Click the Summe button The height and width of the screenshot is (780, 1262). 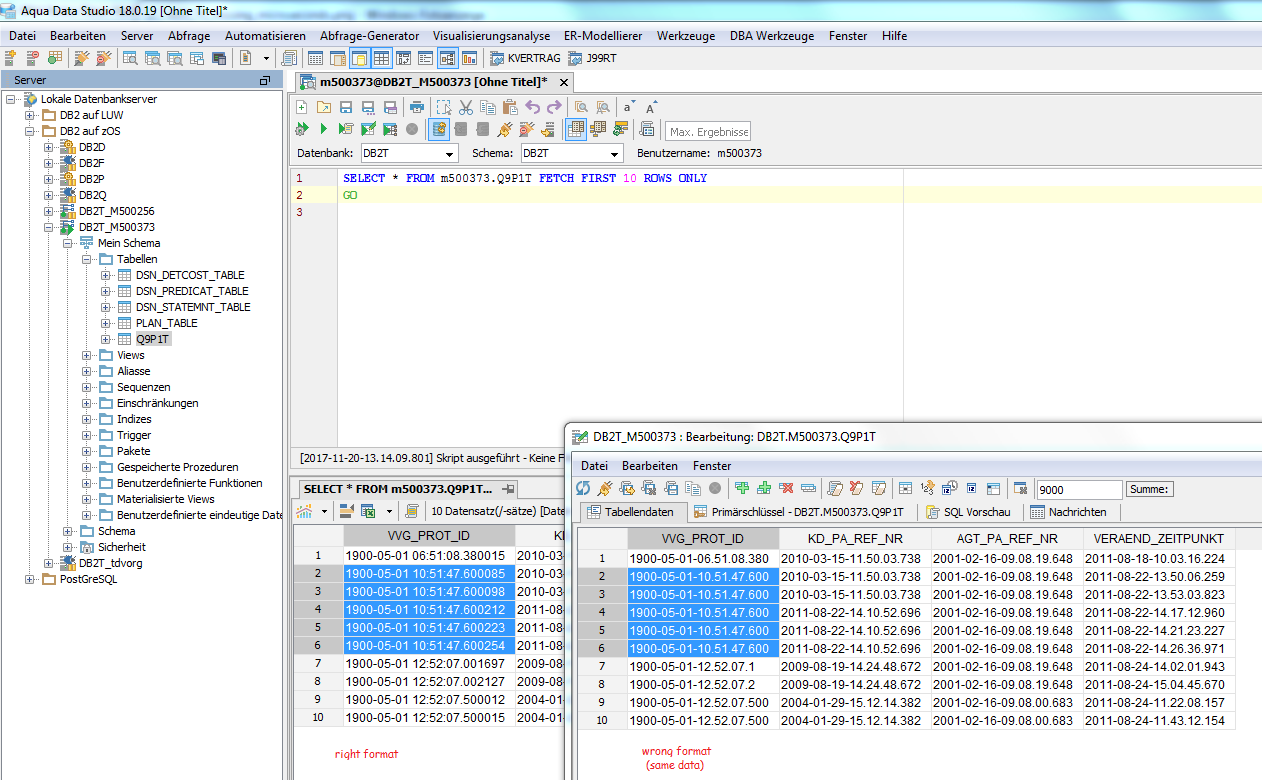point(1149,489)
